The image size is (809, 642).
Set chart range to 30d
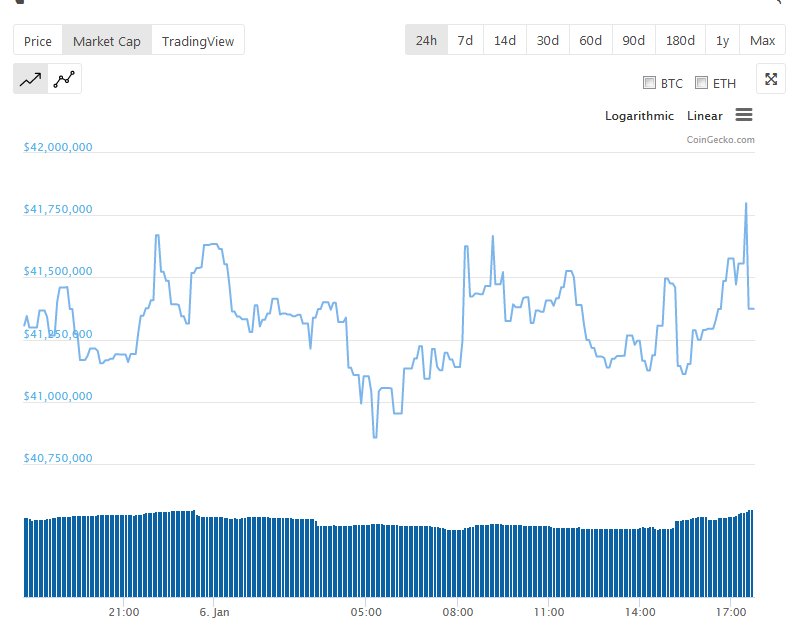click(x=547, y=40)
